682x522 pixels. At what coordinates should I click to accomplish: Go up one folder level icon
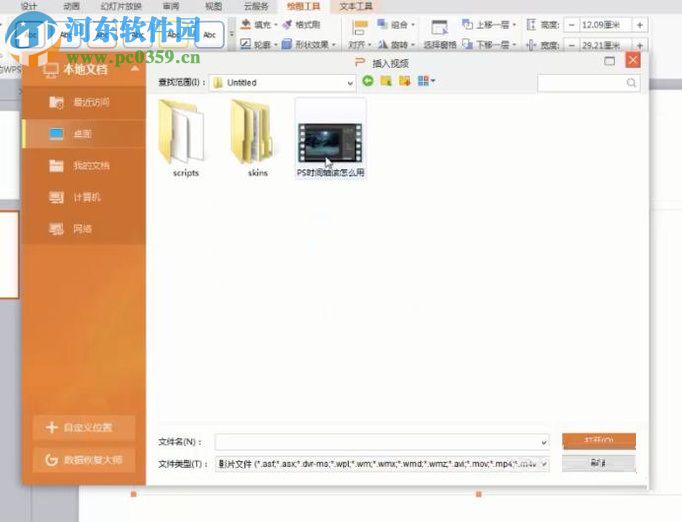pos(386,81)
